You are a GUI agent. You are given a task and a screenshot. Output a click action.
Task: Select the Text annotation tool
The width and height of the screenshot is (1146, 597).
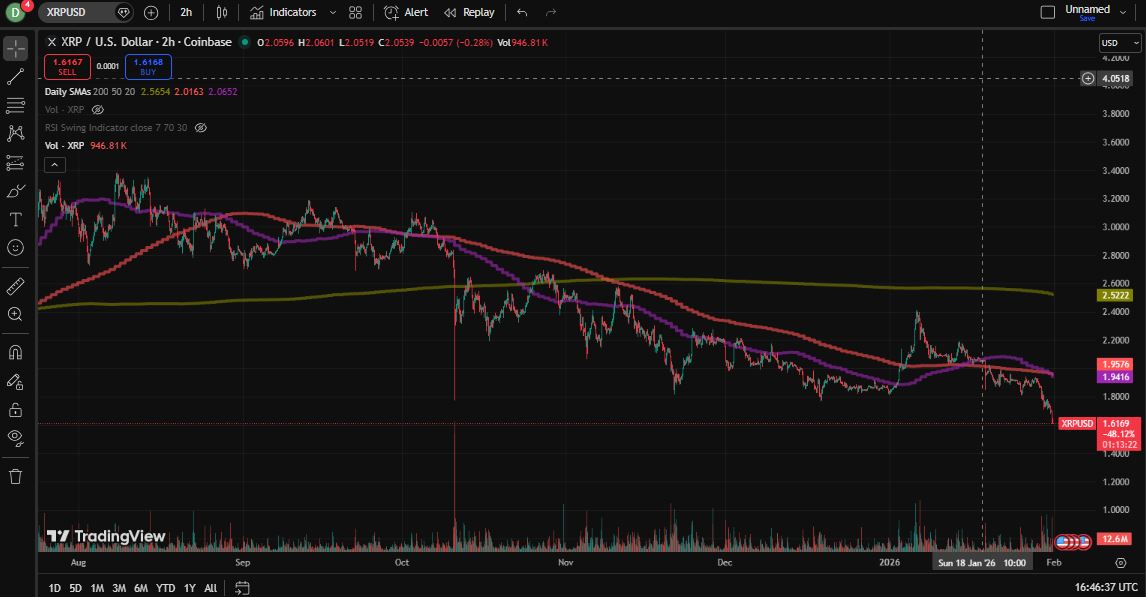coord(15,219)
